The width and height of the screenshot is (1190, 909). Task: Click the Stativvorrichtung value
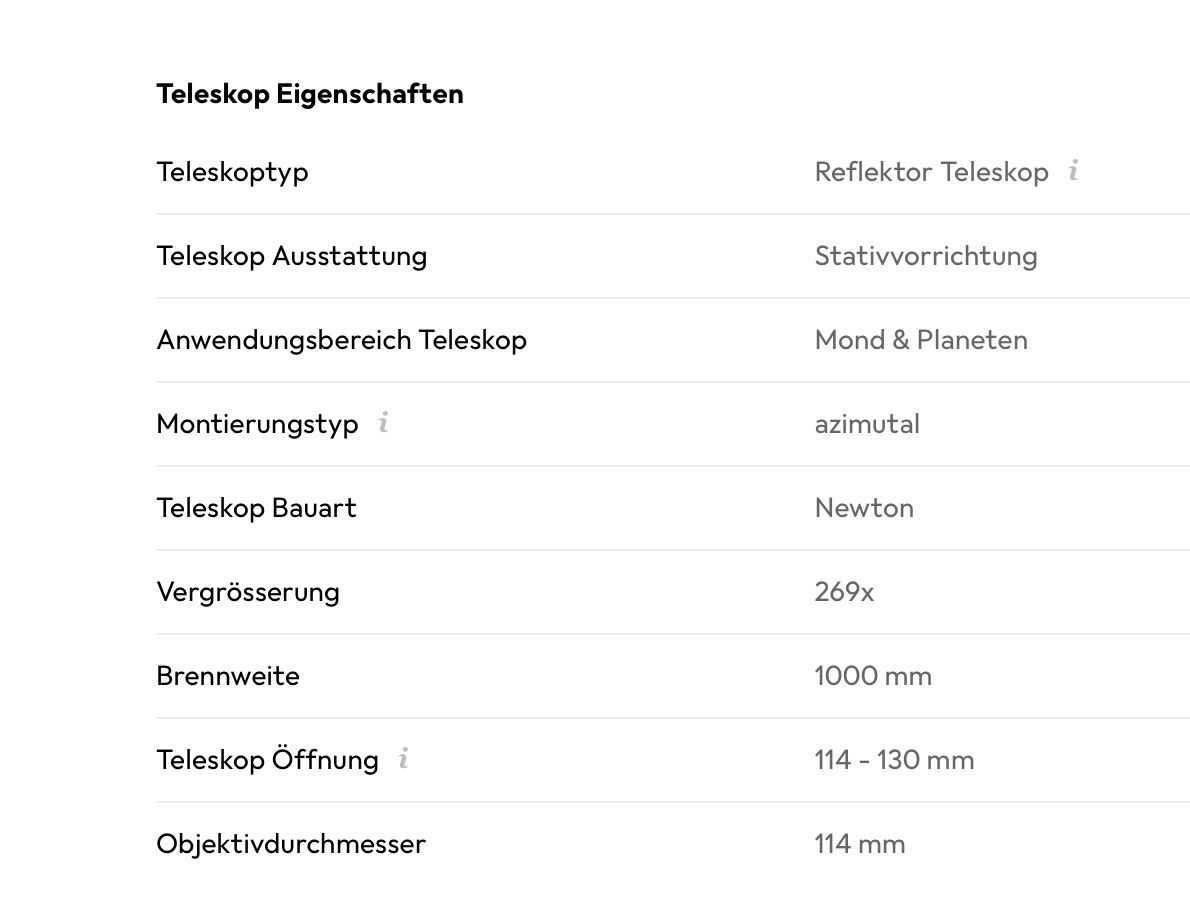coord(926,256)
